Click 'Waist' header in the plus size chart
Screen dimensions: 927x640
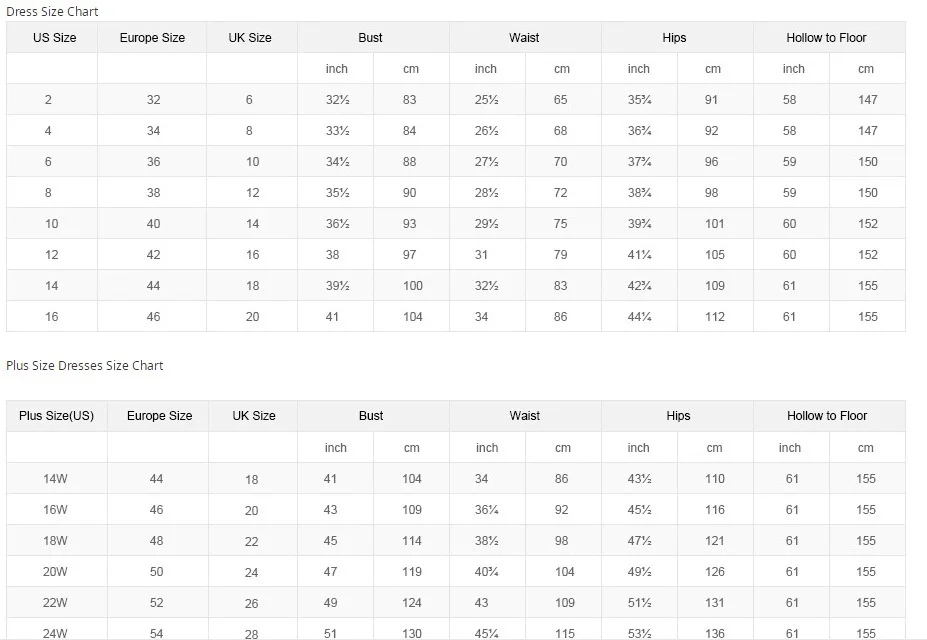pos(524,416)
